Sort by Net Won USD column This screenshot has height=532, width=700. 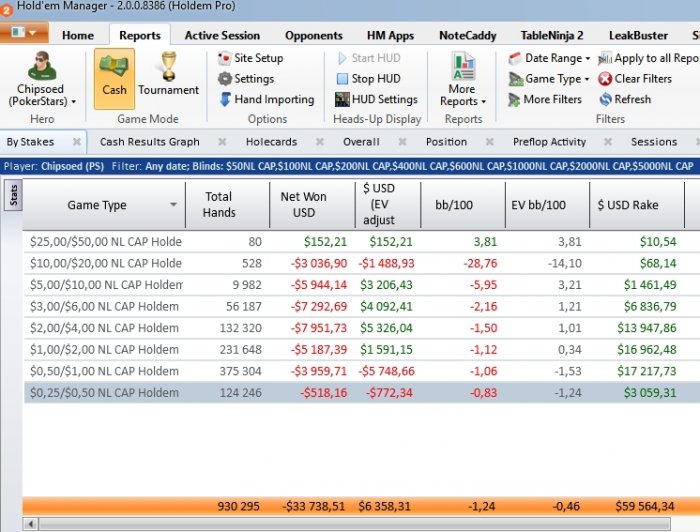pos(312,205)
